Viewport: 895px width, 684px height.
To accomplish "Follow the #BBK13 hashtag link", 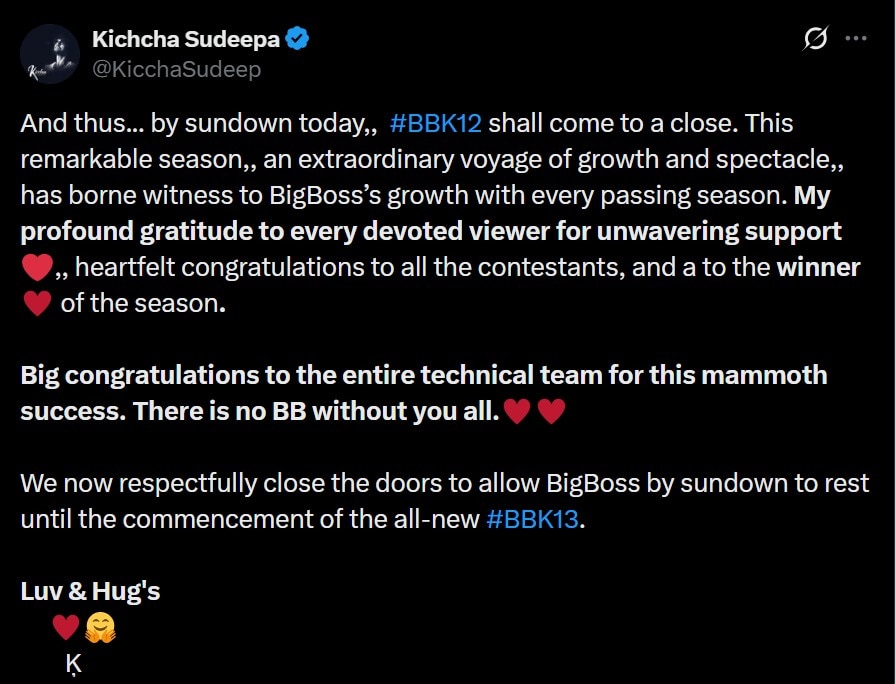I will (x=532, y=520).
